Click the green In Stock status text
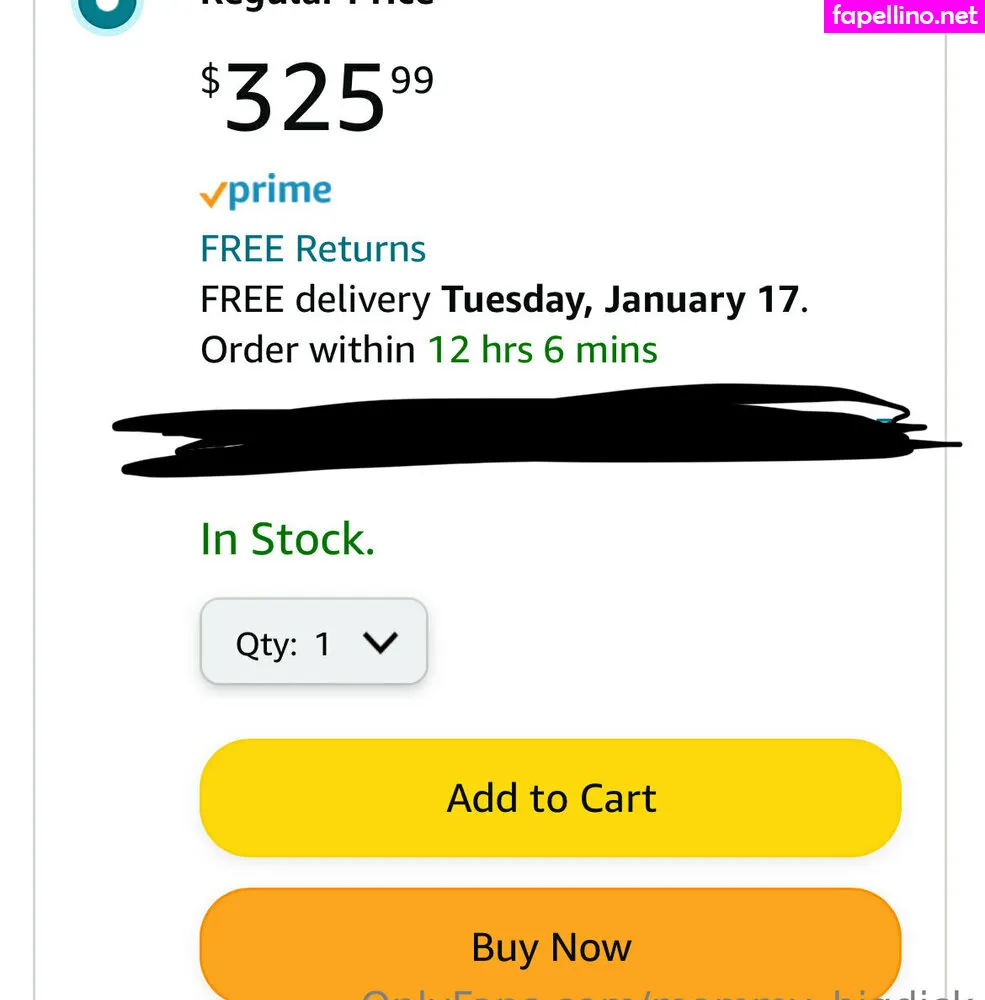Screen dimensions: 985x1000 [287, 539]
